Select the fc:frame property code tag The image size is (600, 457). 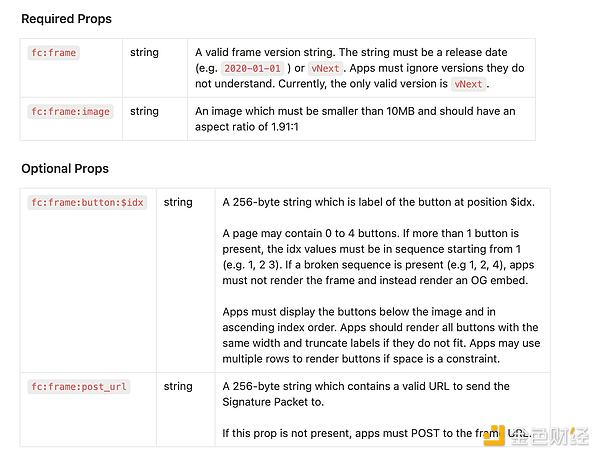(x=54, y=52)
